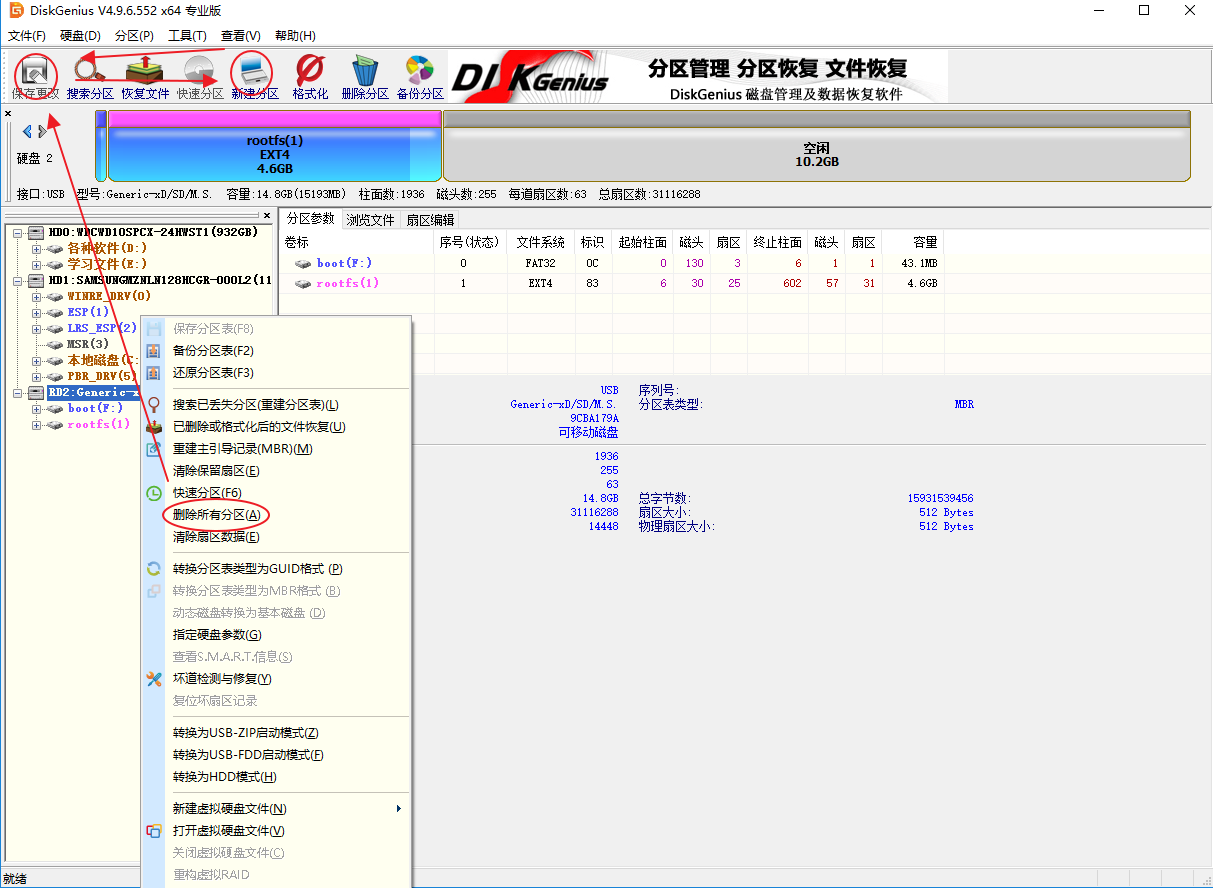The width and height of the screenshot is (1213, 888).
Task: Switch to the 扇区编辑 tab
Action: pos(430,220)
